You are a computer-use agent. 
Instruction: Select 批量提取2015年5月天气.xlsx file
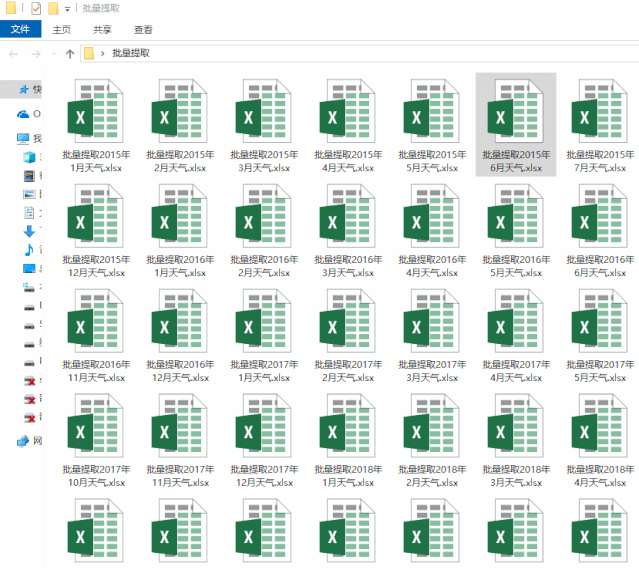(x=432, y=125)
